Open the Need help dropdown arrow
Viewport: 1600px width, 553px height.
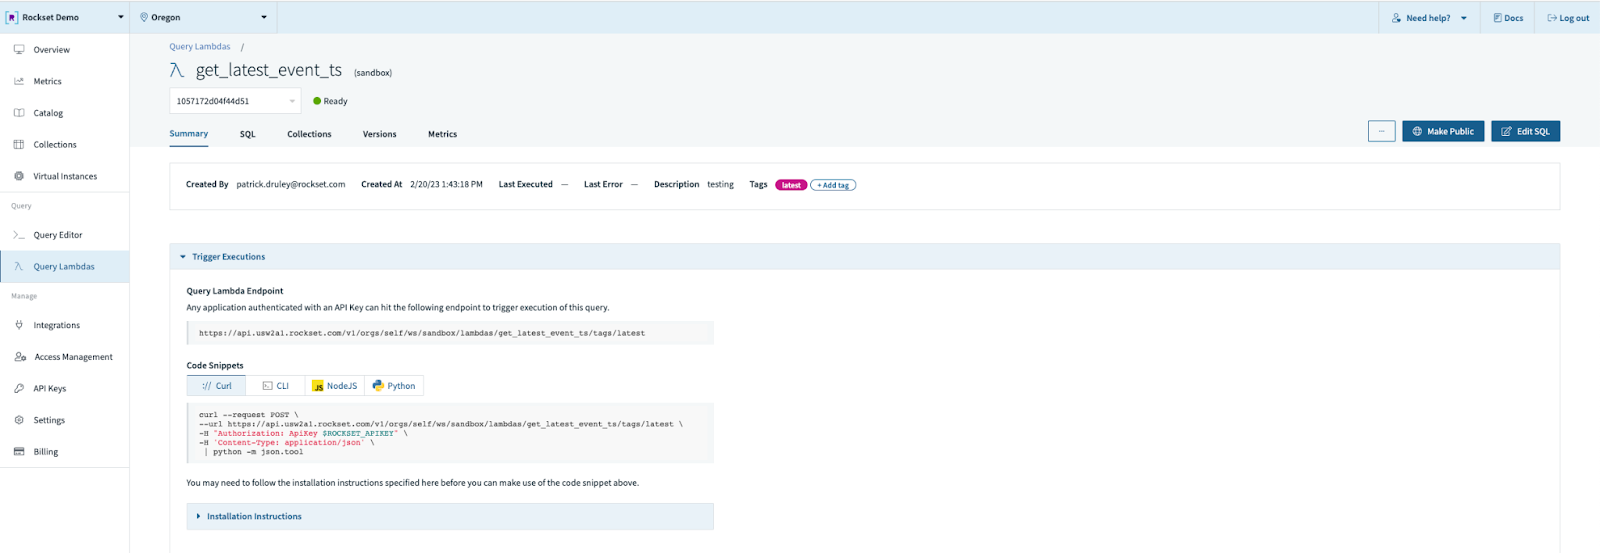[x=1464, y=18]
